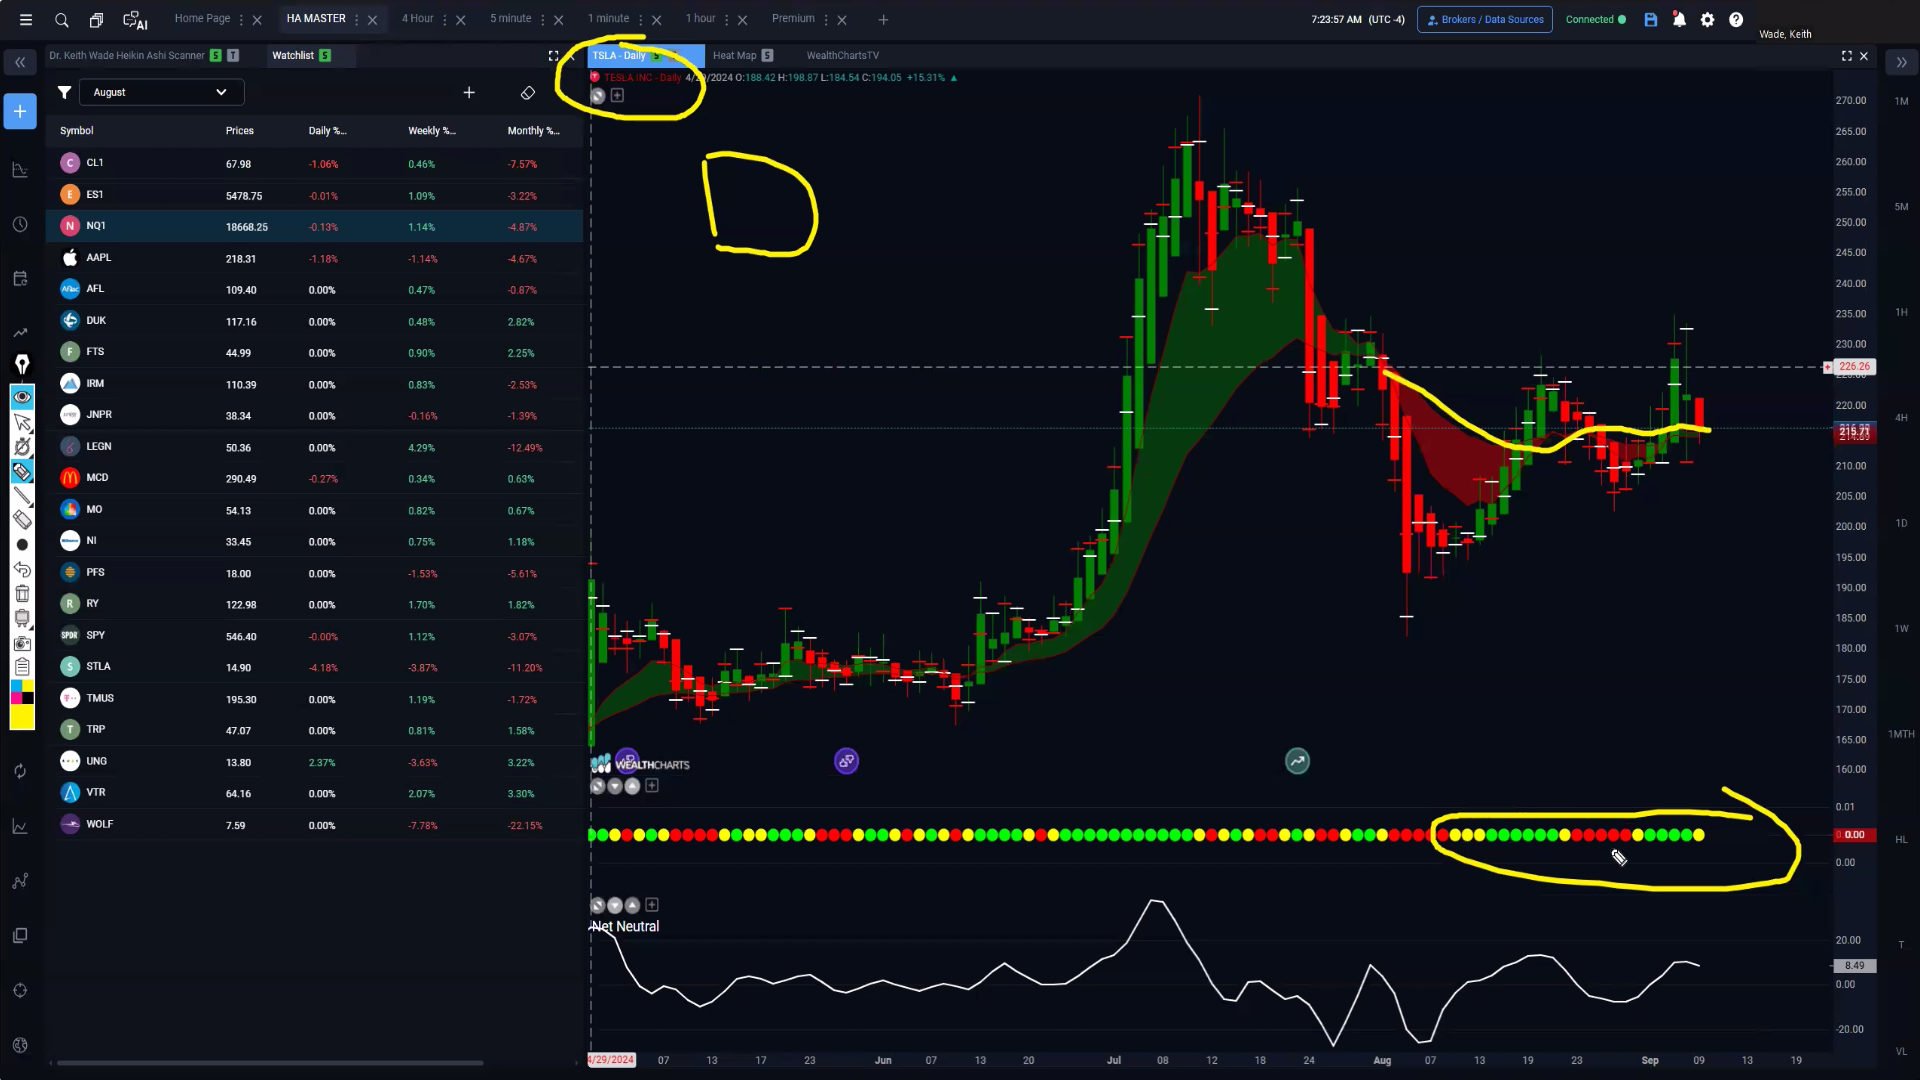1920x1080 pixels.
Task: Open the AI chat assistant
Action: point(134,19)
